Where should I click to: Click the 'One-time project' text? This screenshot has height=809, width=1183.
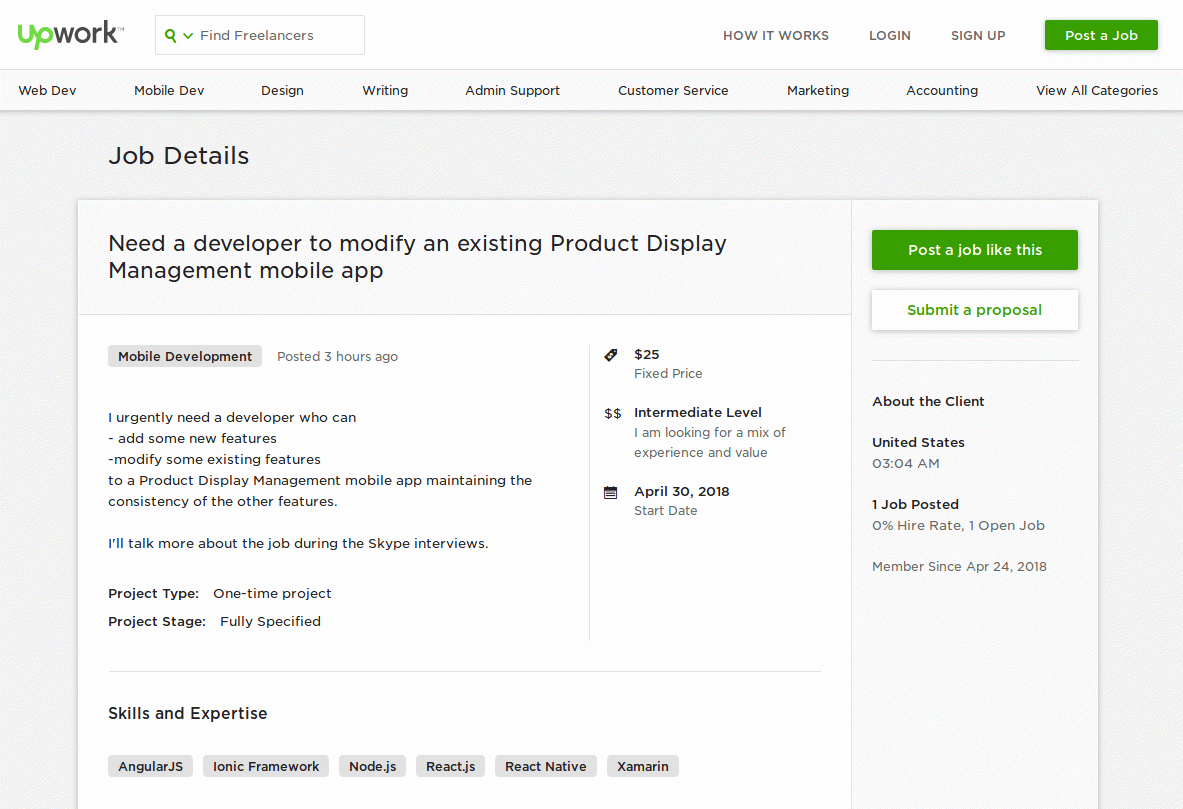[x=272, y=593]
